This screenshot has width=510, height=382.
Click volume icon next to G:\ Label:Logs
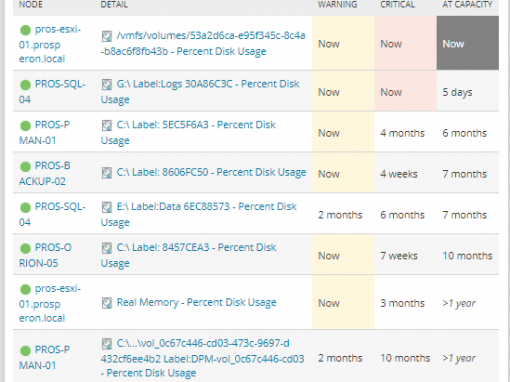[107, 84]
